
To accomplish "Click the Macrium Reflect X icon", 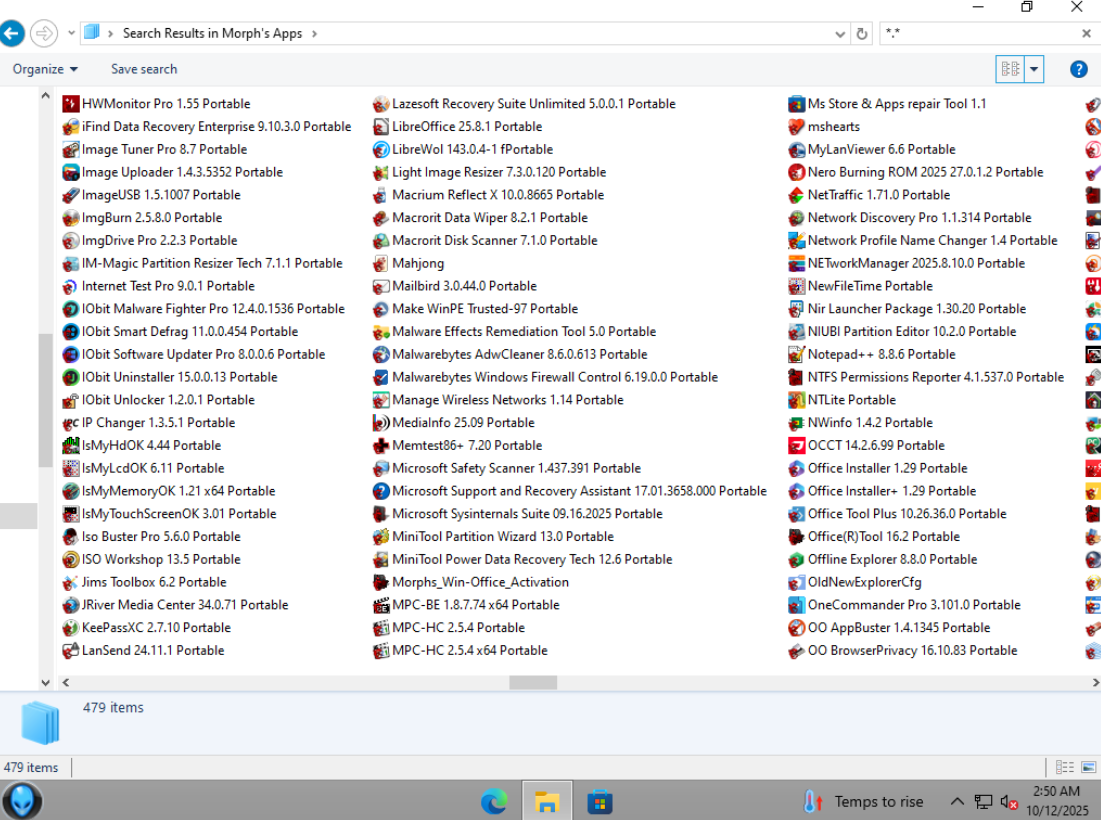I will [381, 195].
